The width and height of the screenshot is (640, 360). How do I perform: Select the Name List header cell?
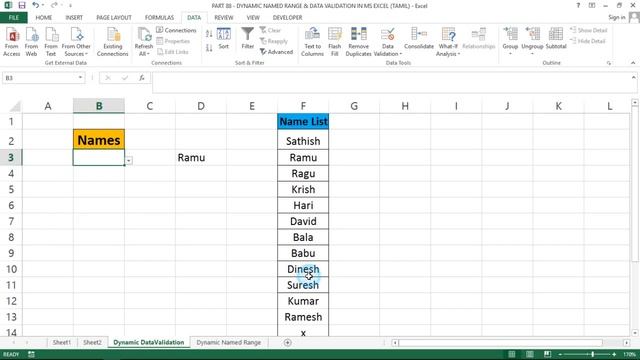tap(303, 121)
